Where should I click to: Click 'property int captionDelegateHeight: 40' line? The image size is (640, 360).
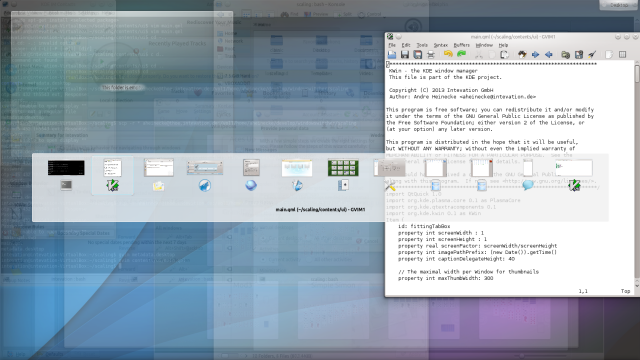[x=456, y=259]
